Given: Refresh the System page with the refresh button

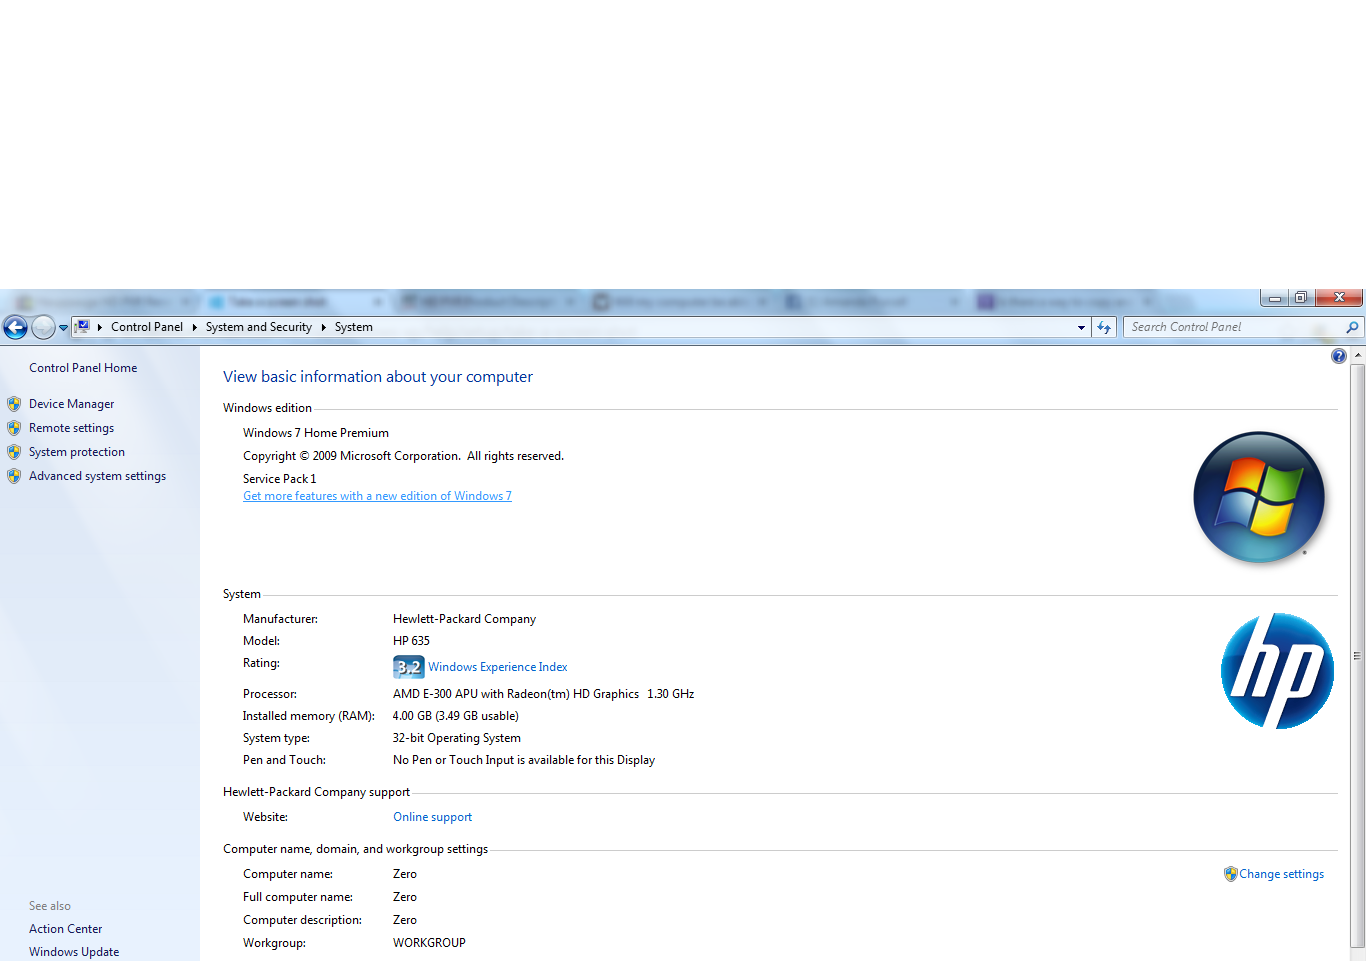Looking at the screenshot, I should coord(1104,327).
